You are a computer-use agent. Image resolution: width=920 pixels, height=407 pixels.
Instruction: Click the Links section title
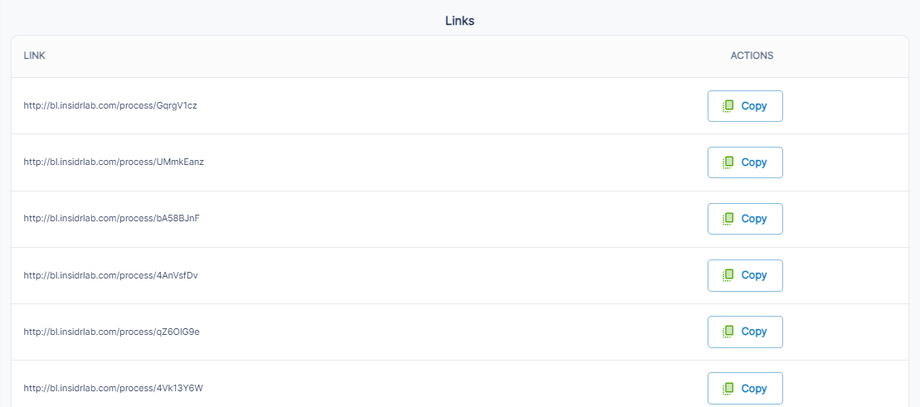(460, 20)
